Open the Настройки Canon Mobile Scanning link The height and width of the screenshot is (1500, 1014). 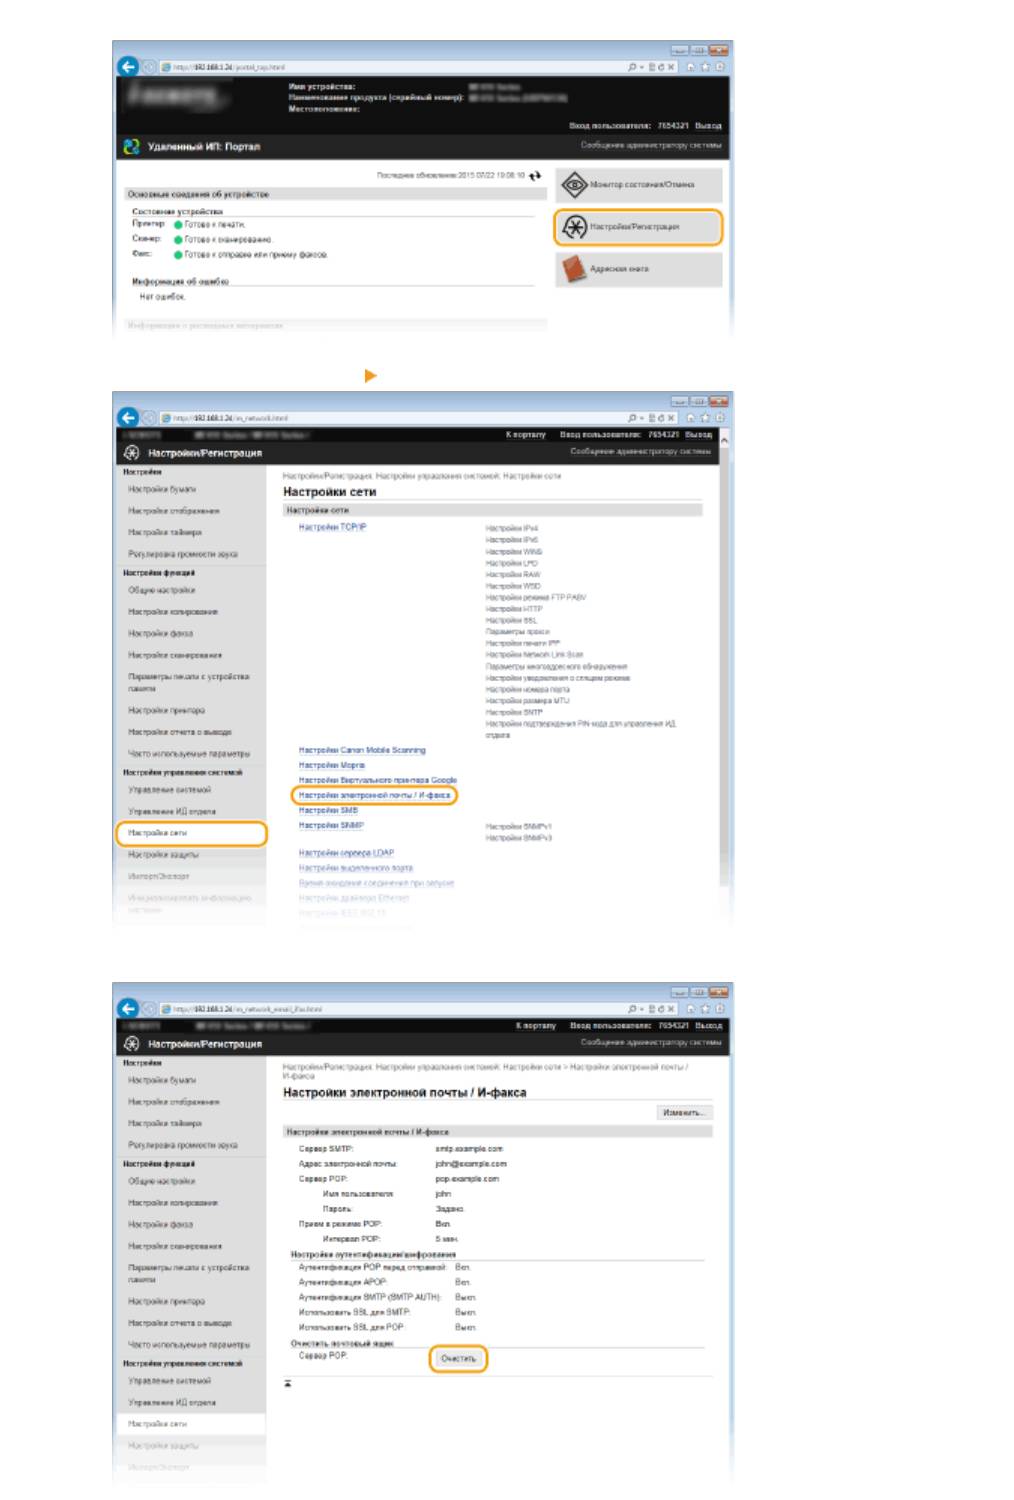361,750
